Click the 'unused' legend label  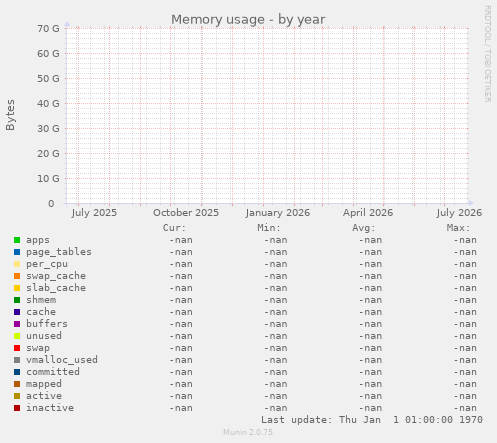(44, 336)
